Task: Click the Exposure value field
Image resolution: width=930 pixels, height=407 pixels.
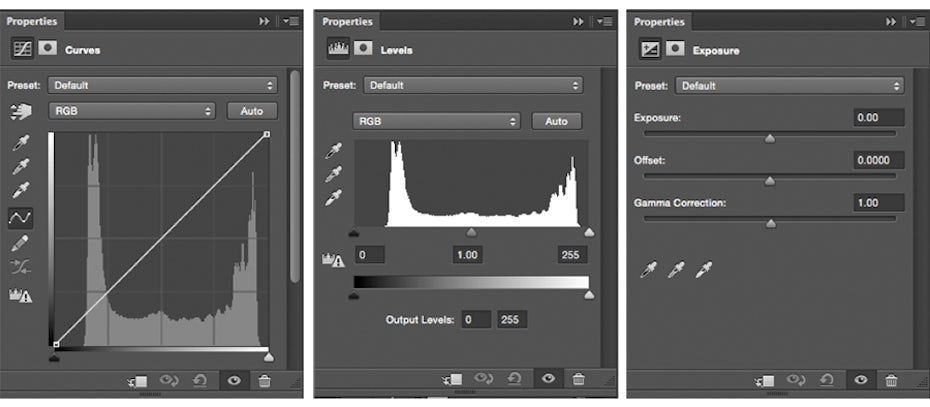Action: pyautogui.click(x=879, y=117)
